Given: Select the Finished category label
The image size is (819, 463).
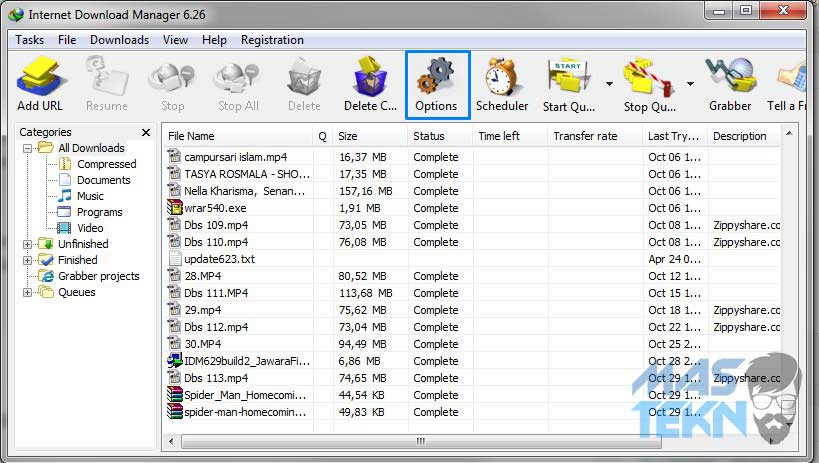Looking at the screenshot, I should pyautogui.click(x=77, y=260).
